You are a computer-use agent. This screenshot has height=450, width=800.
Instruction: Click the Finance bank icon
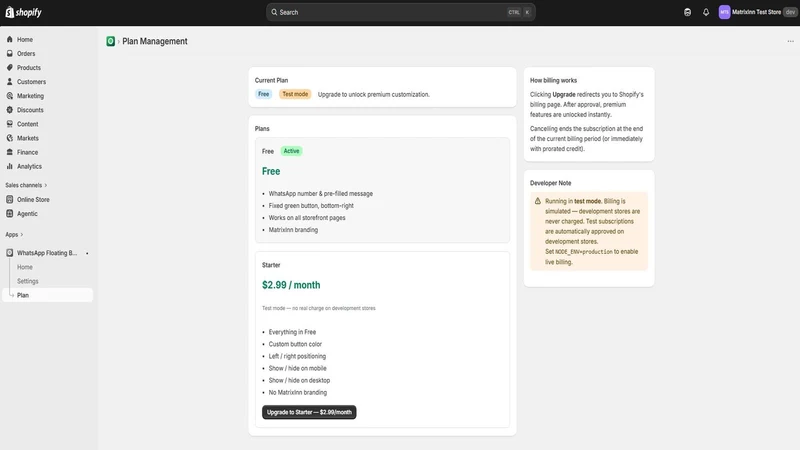tap(10, 152)
